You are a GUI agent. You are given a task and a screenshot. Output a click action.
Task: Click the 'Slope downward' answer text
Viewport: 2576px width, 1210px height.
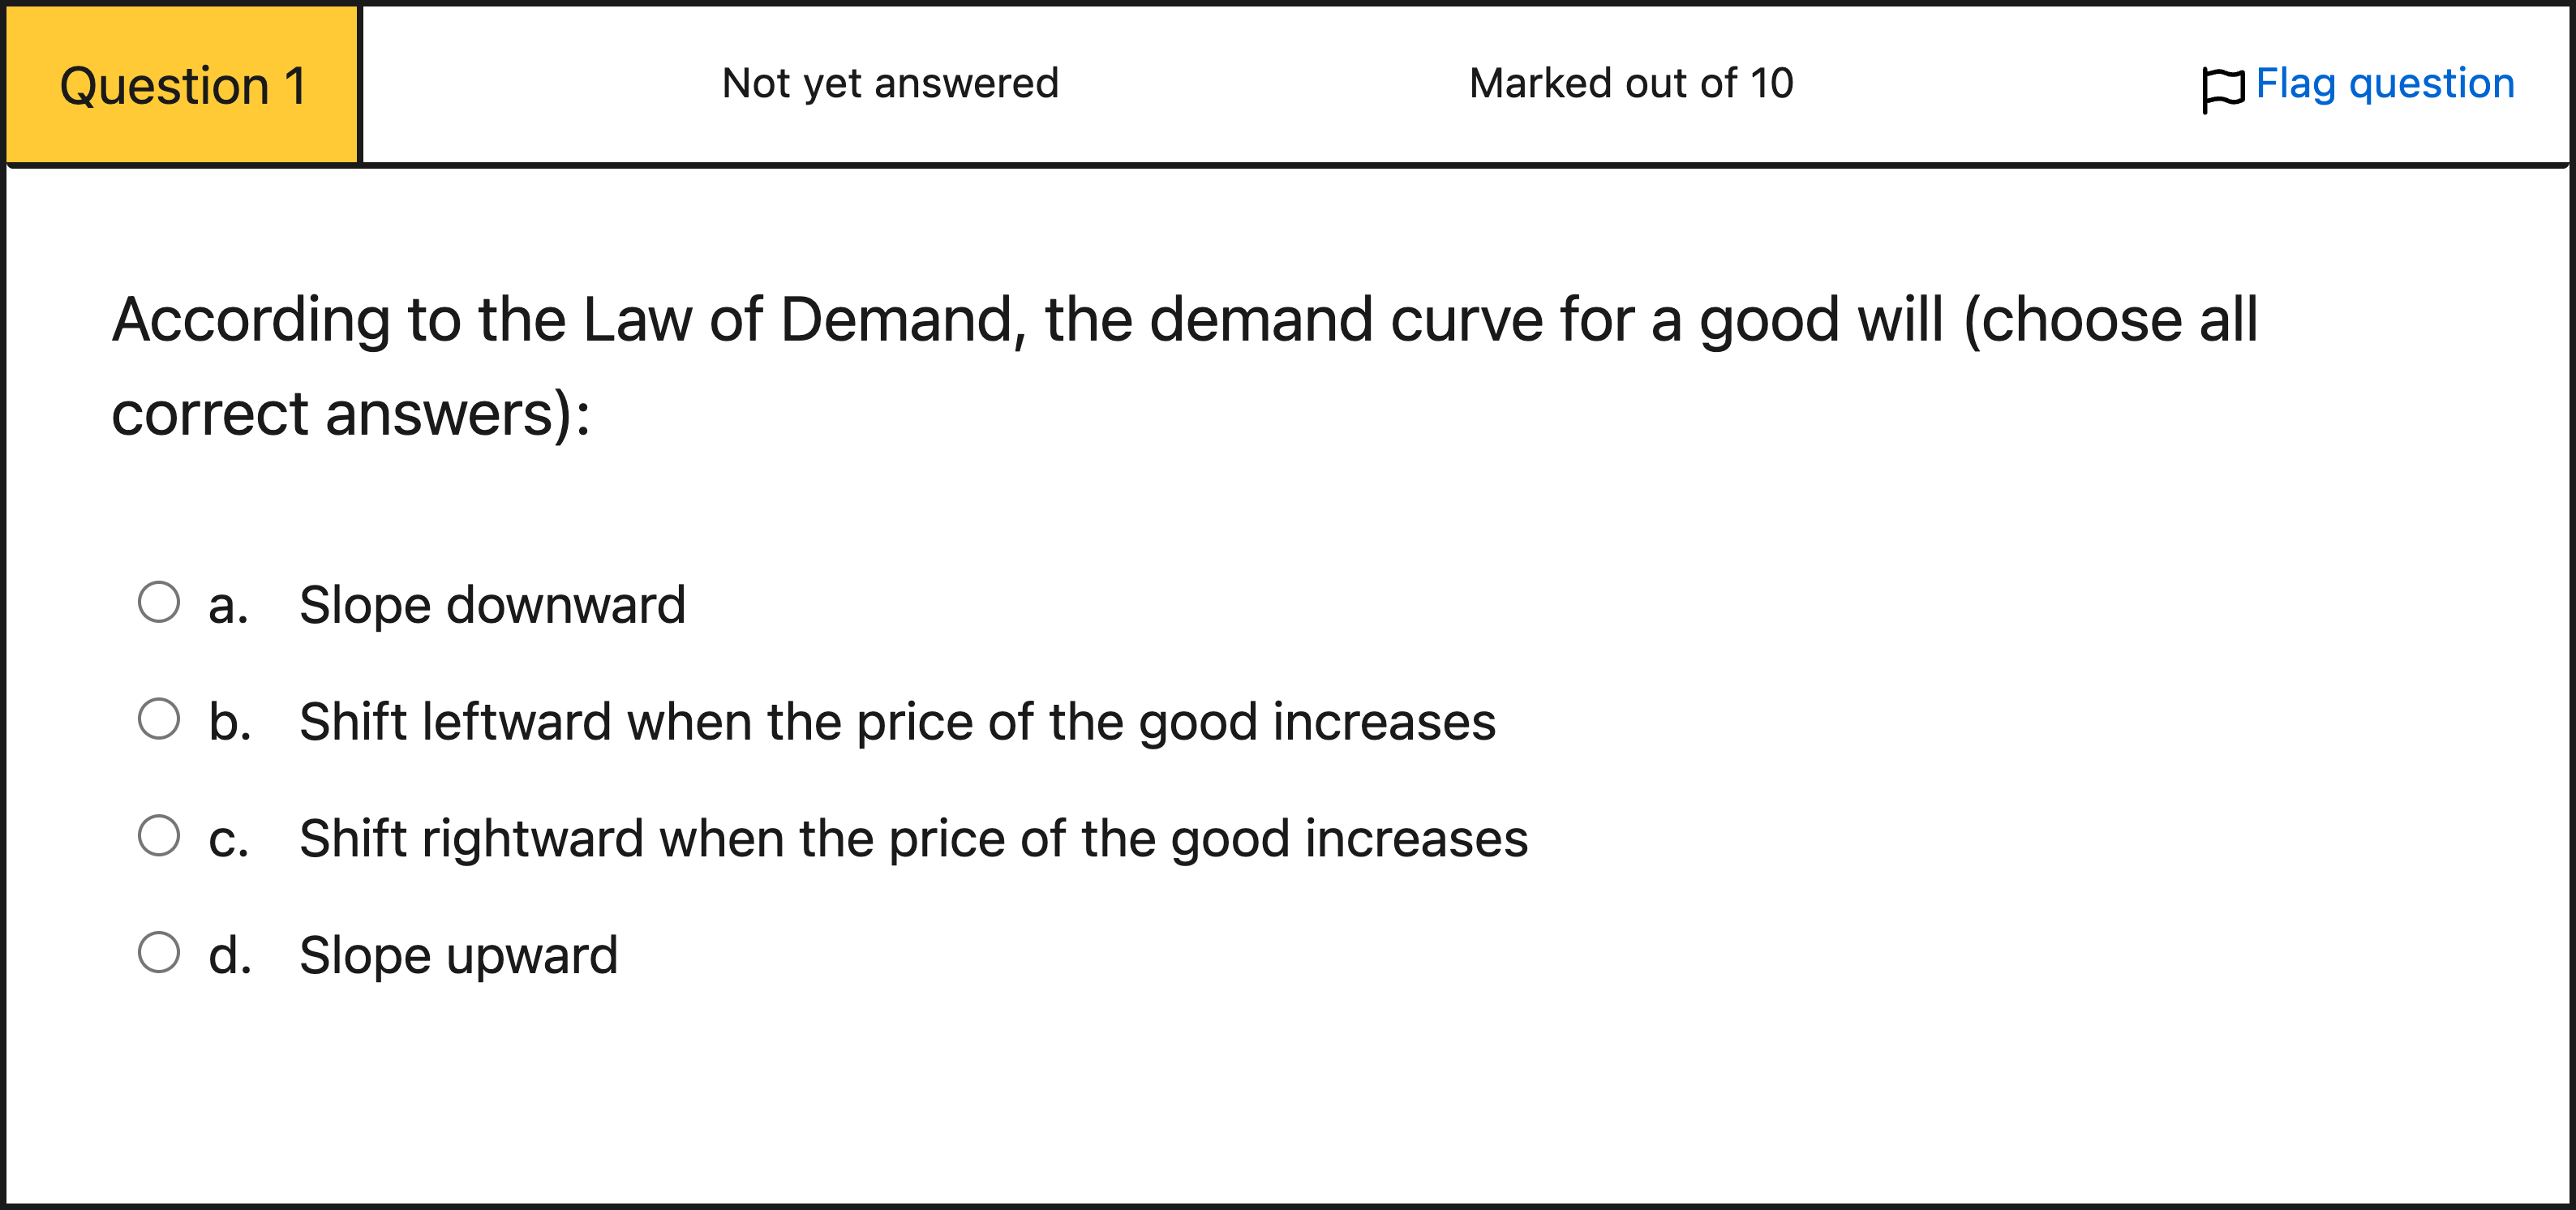[x=492, y=605]
